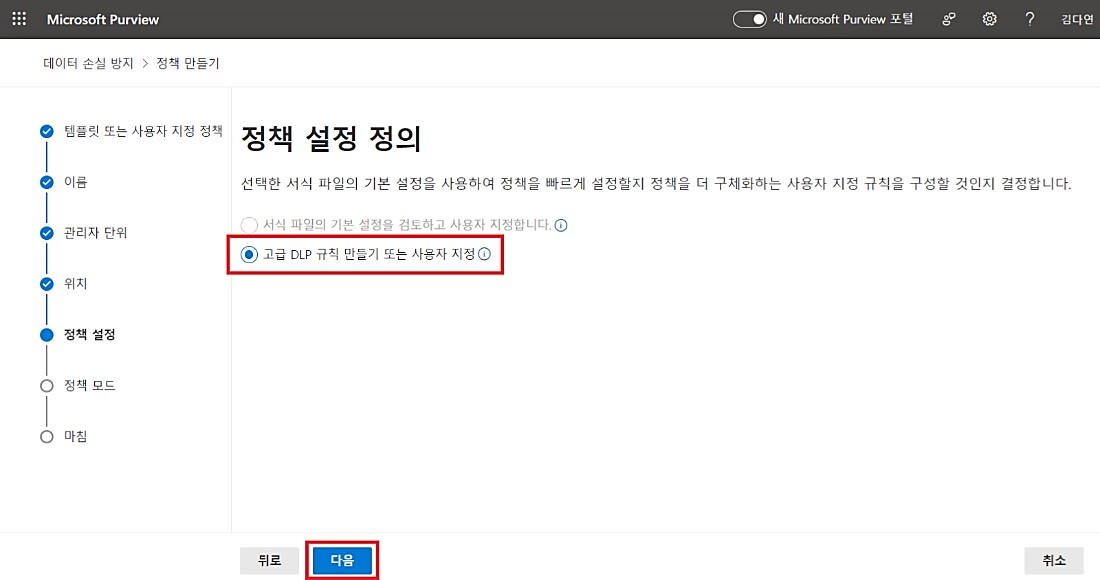Select the 마침 step in wizard
This screenshot has height=580, width=1100.
75,436
